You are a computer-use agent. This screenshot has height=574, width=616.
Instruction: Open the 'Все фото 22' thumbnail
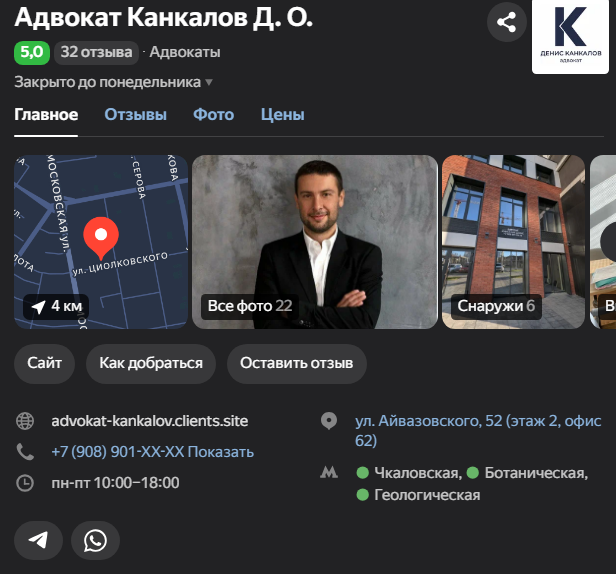pyautogui.click(x=314, y=242)
